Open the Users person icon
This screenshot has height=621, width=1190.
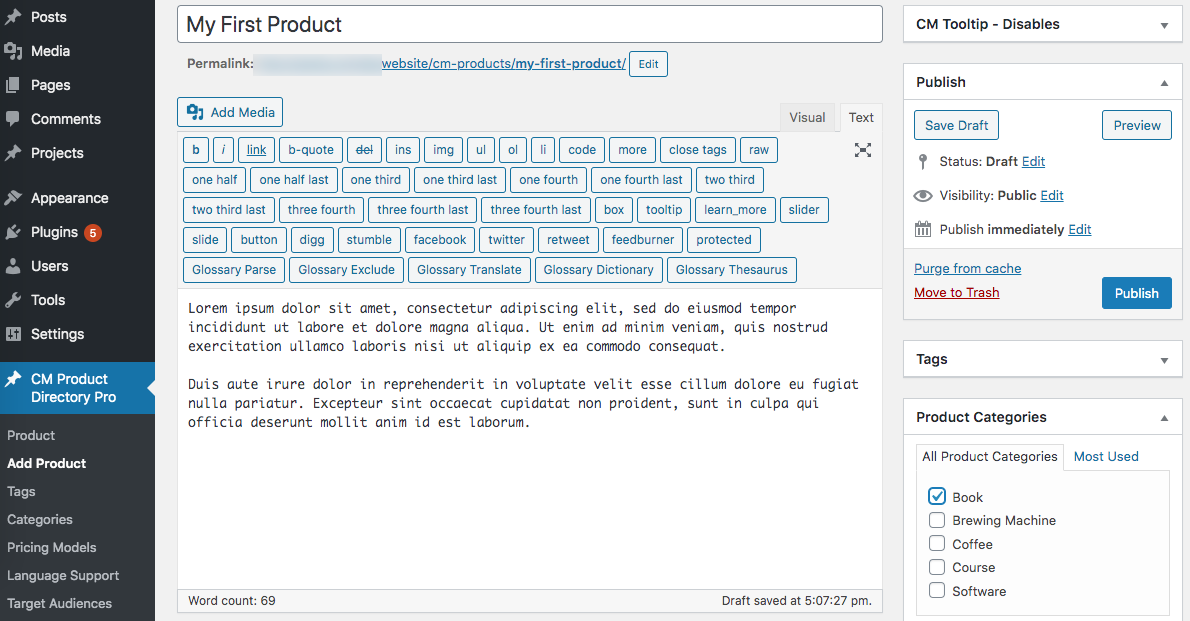point(13,266)
